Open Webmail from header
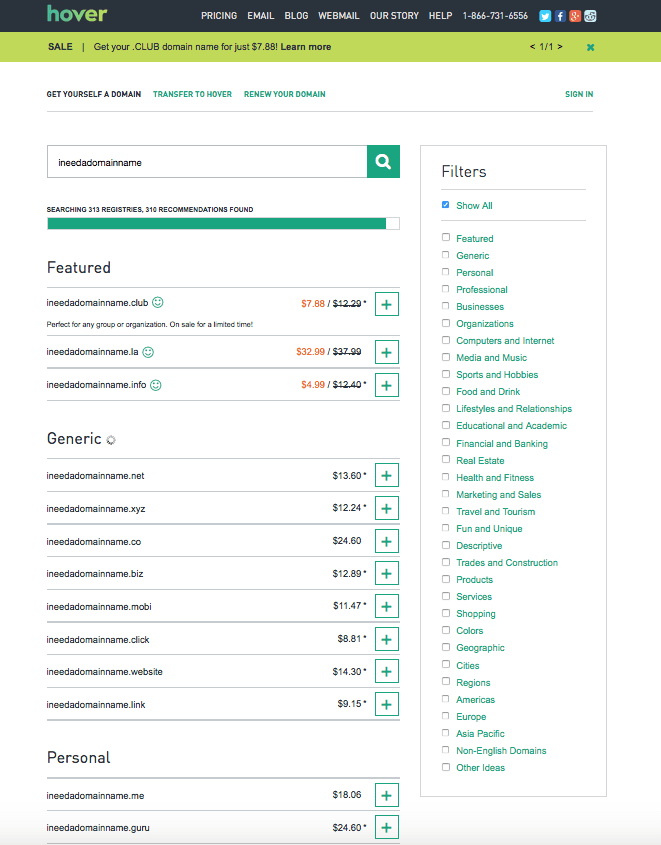 point(339,16)
